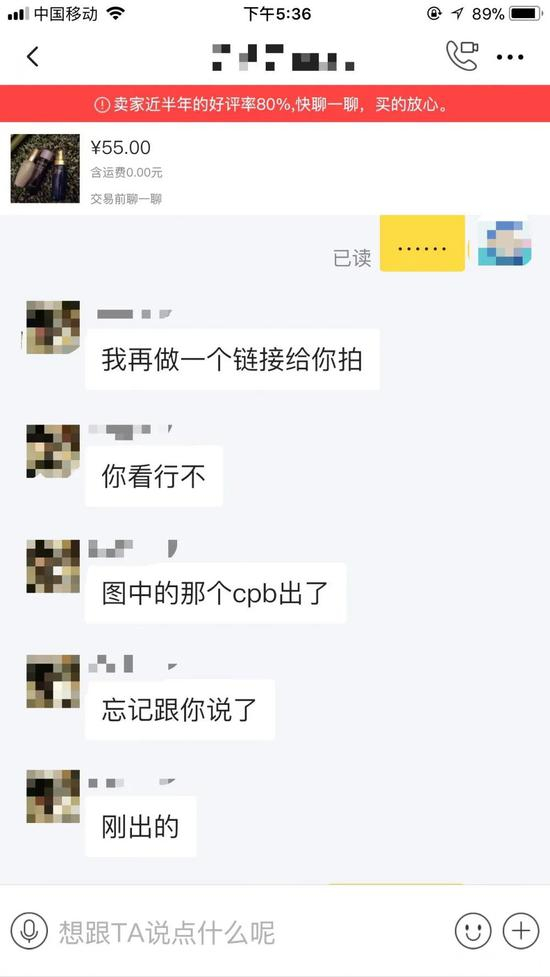Tap the battery indicator in status bar
This screenshot has width=550, height=977.
point(526,13)
